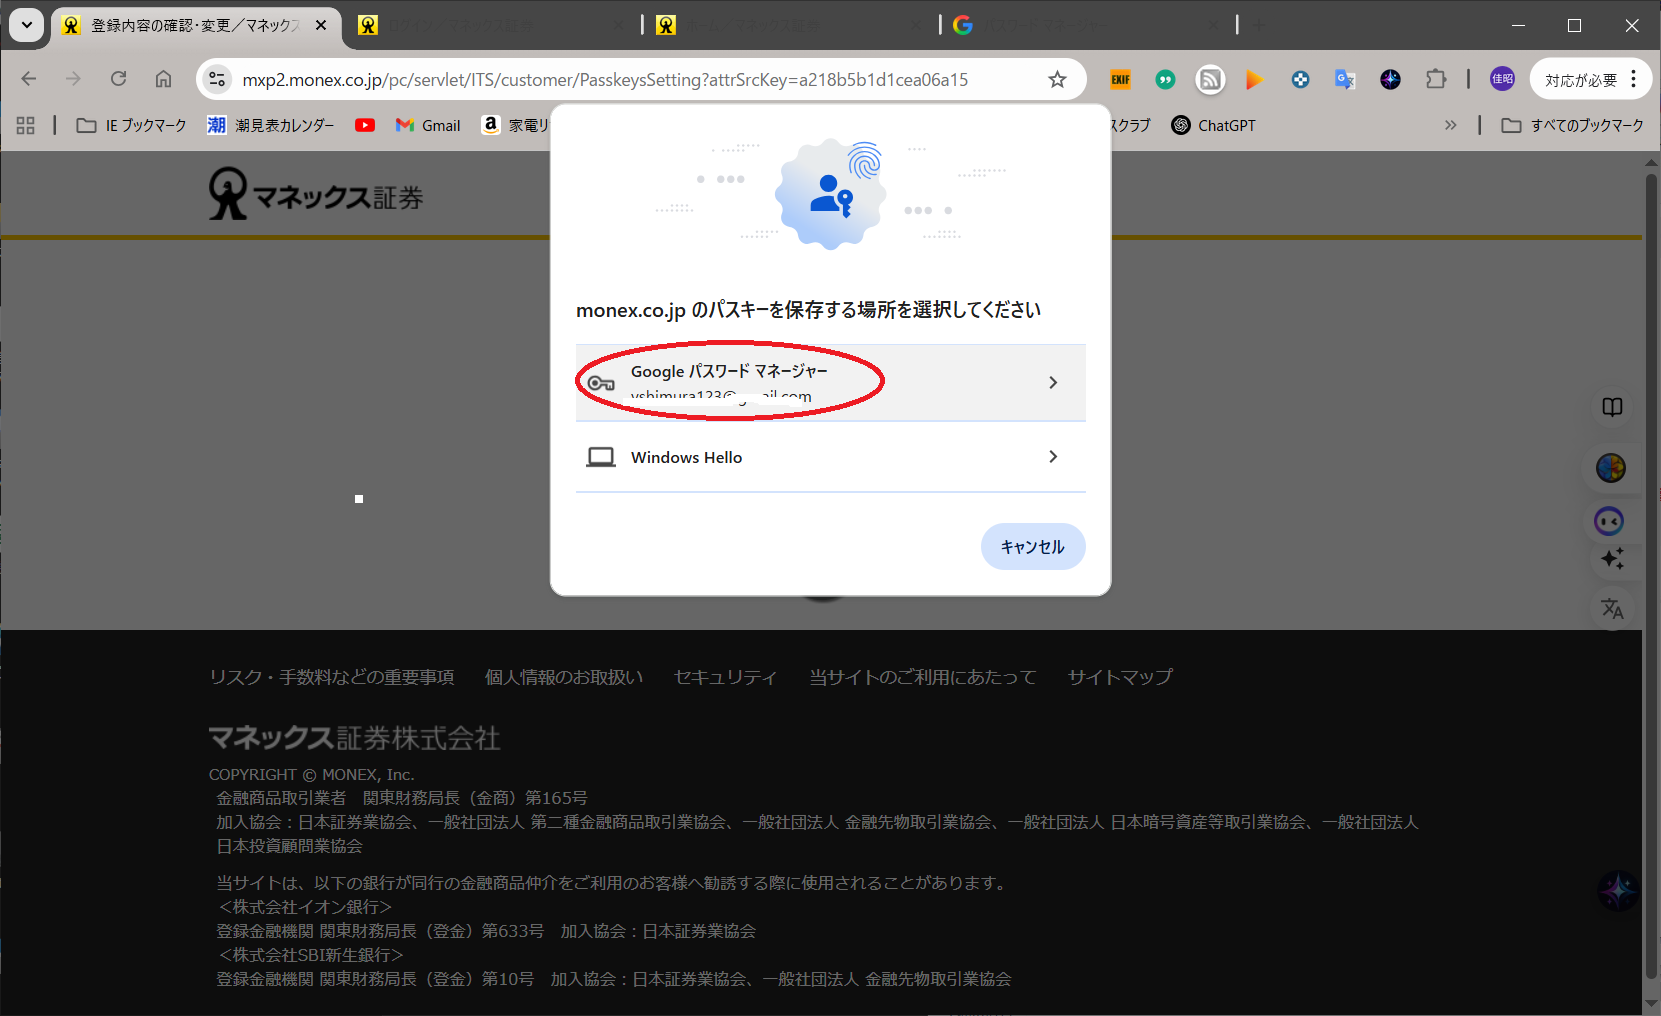This screenshot has width=1661, height=1016.
Task: Click the Home button in toolbar
Action: point(163,80)
